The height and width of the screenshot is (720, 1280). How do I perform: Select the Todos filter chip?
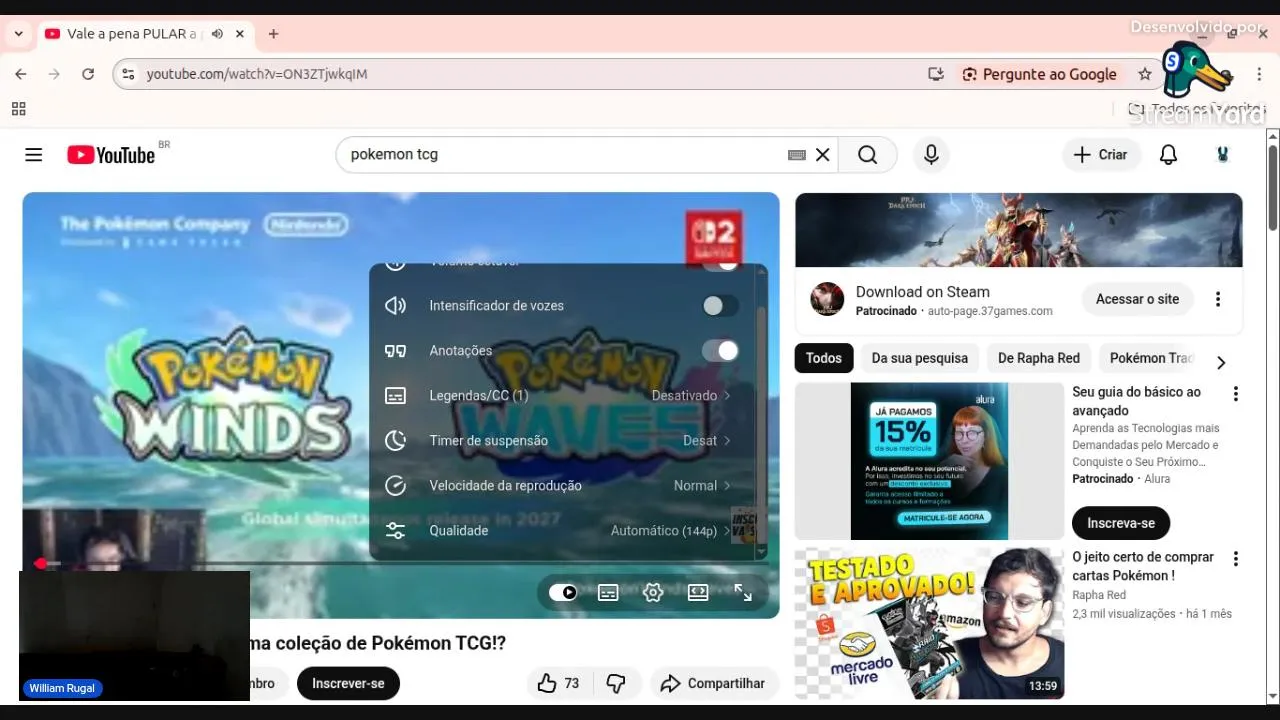coord(824,358)
